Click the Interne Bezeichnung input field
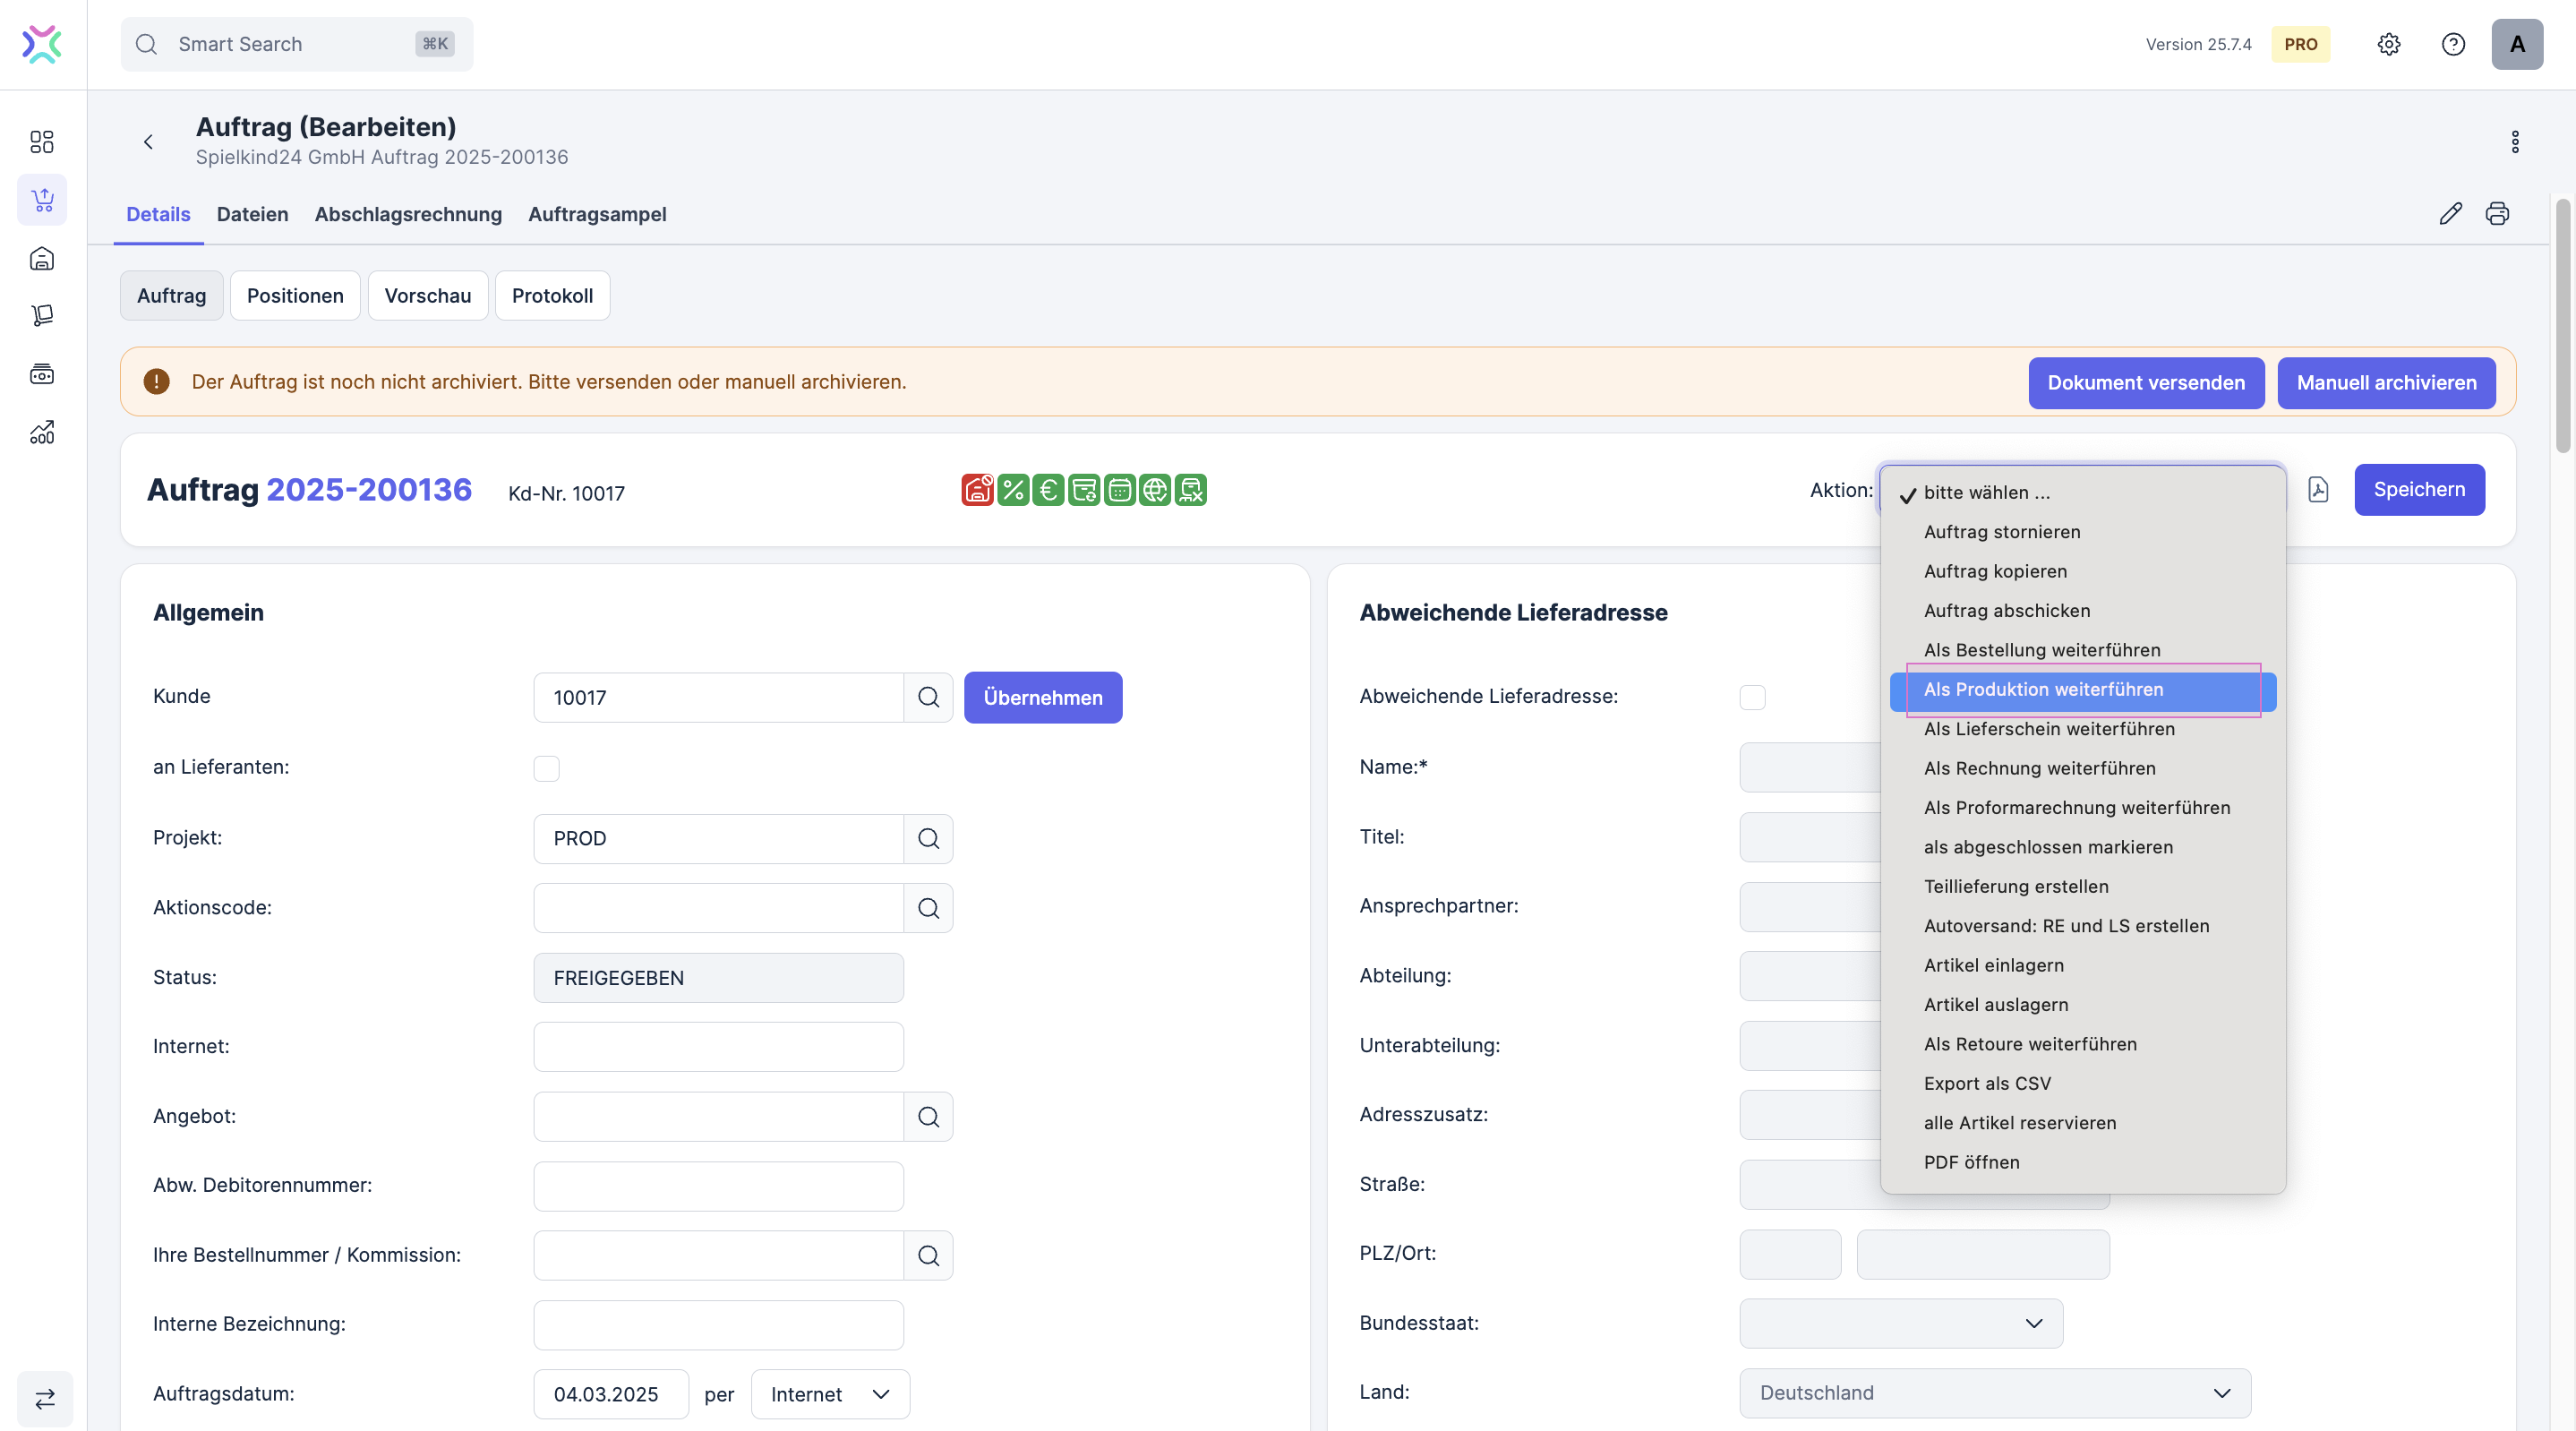Image resolution: width=2576 pixels, height=1431 pixels. coord(718,1325)
